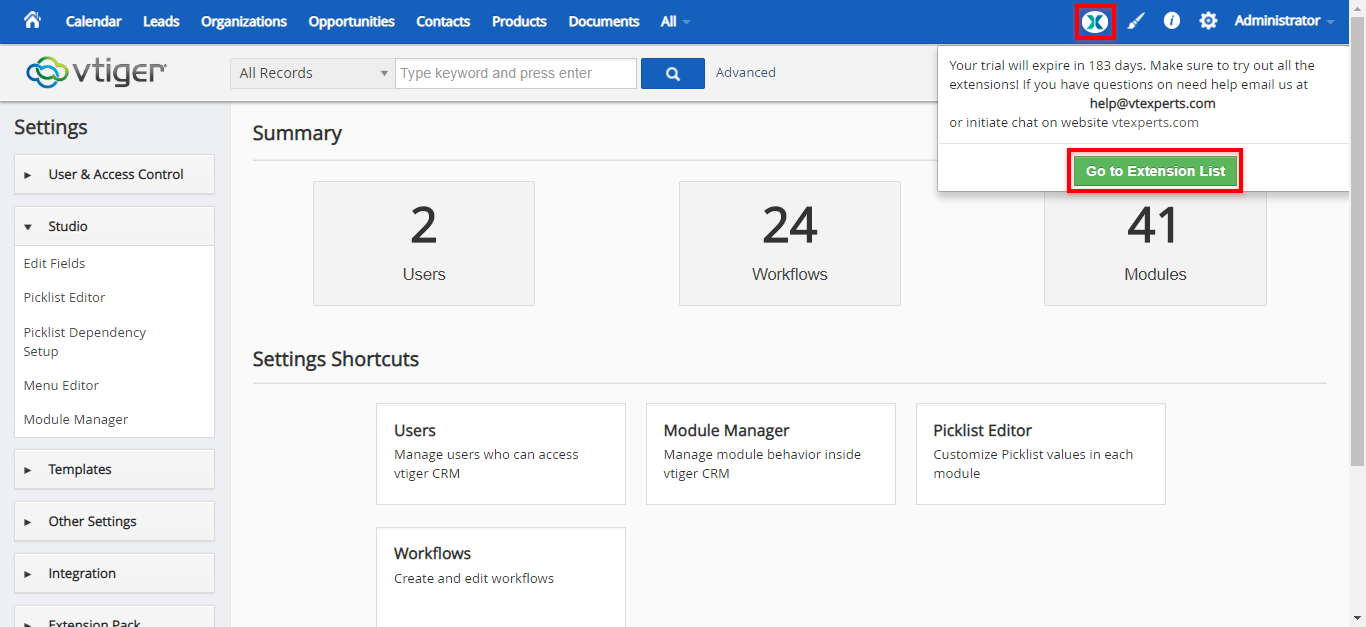The width and height of the screenshot is (1366, 627).
Task: Click Go to Extension List button
Action: [x=1155, y=171]
